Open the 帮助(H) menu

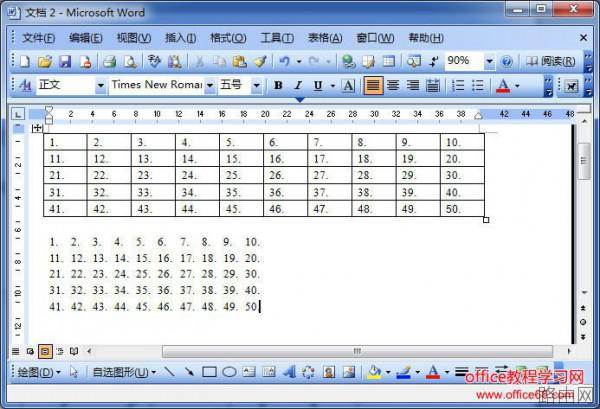(x=426, y=38)
